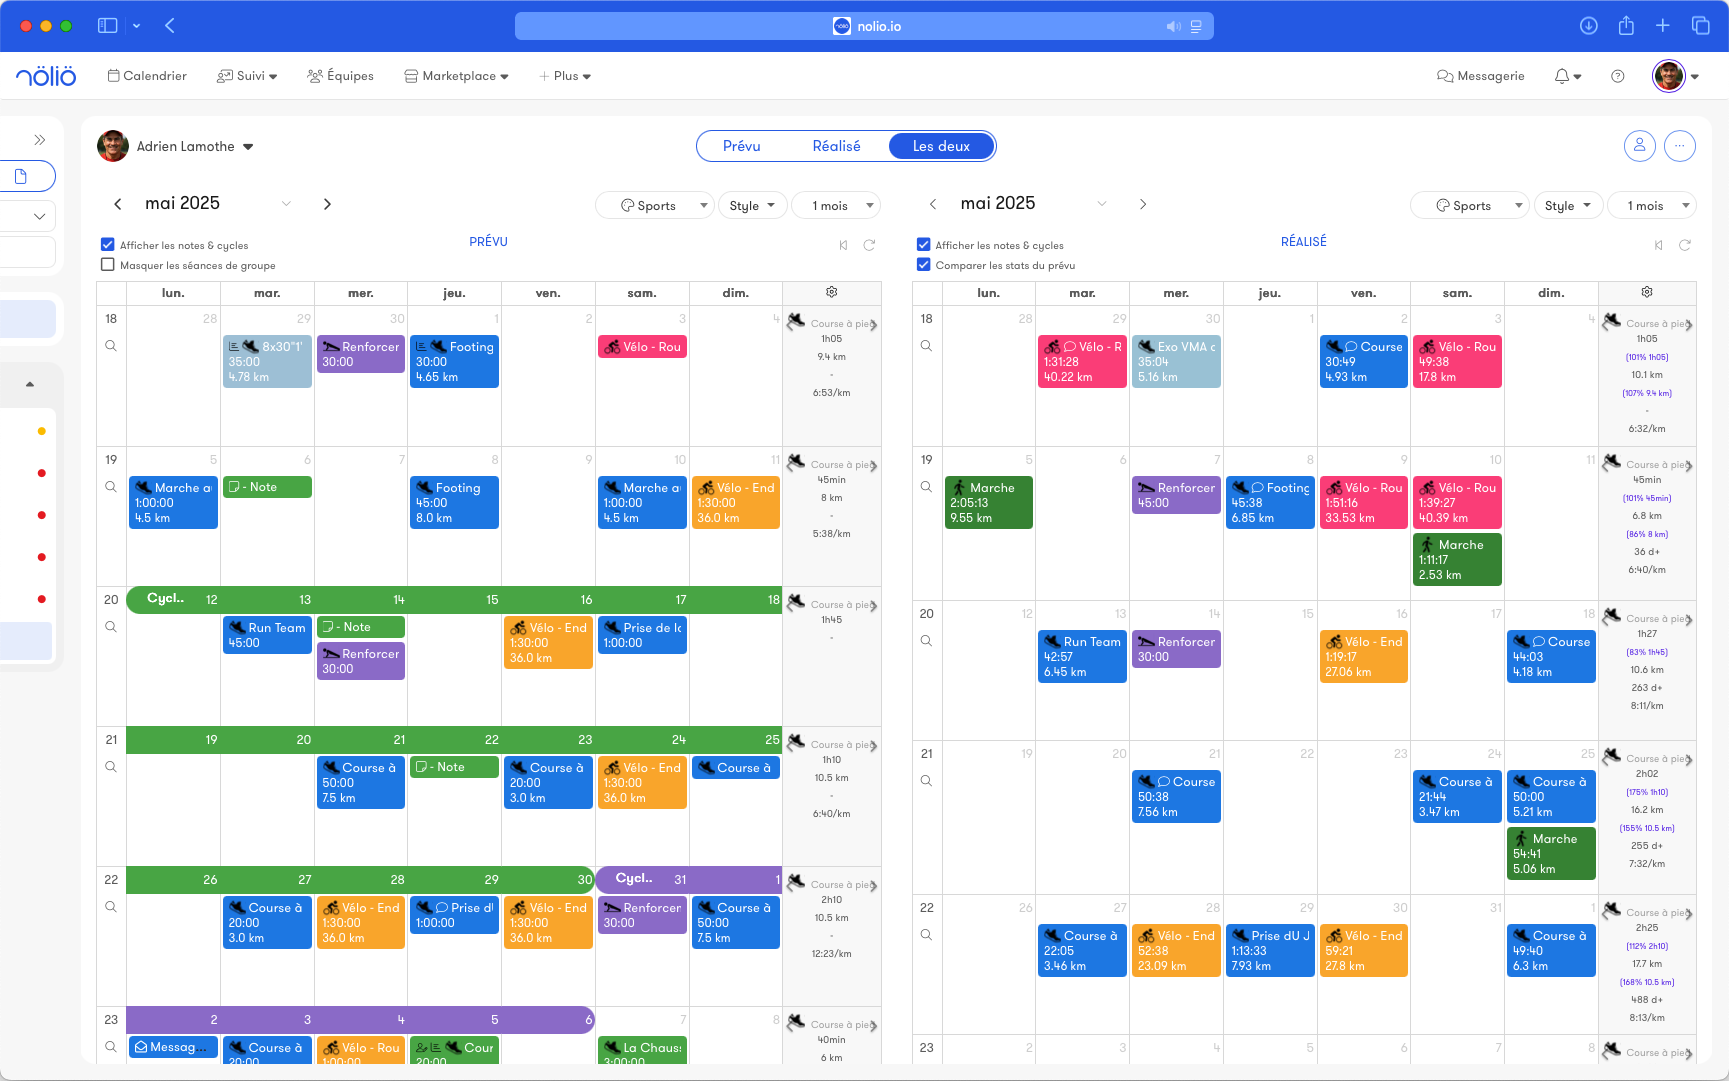Expand the left sidebar with double chevron
The image size is (1729, 1081).
[40, 140]
